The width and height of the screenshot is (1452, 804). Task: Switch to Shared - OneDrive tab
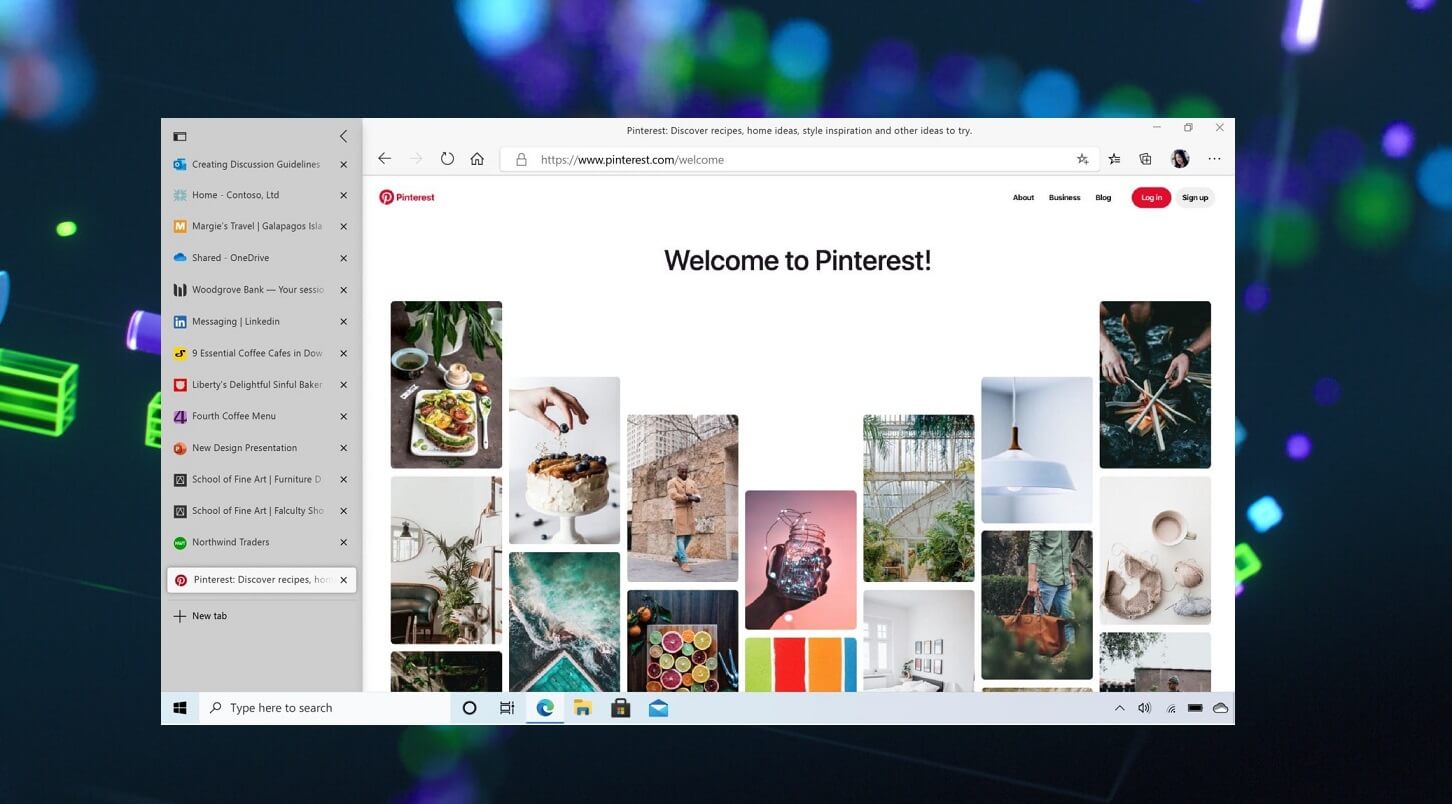pyautogui.click(x=230, y=258)
